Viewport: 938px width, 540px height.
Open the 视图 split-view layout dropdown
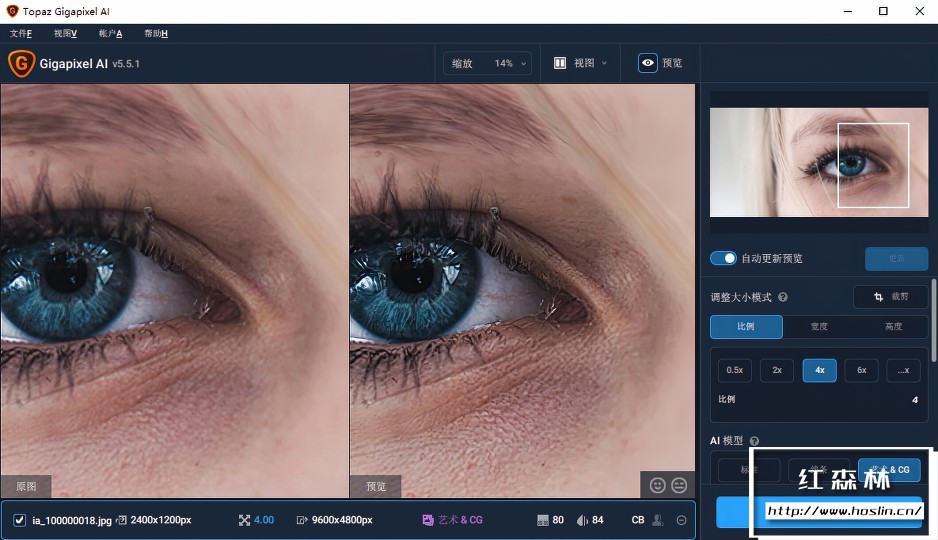[x=580, y=63]
